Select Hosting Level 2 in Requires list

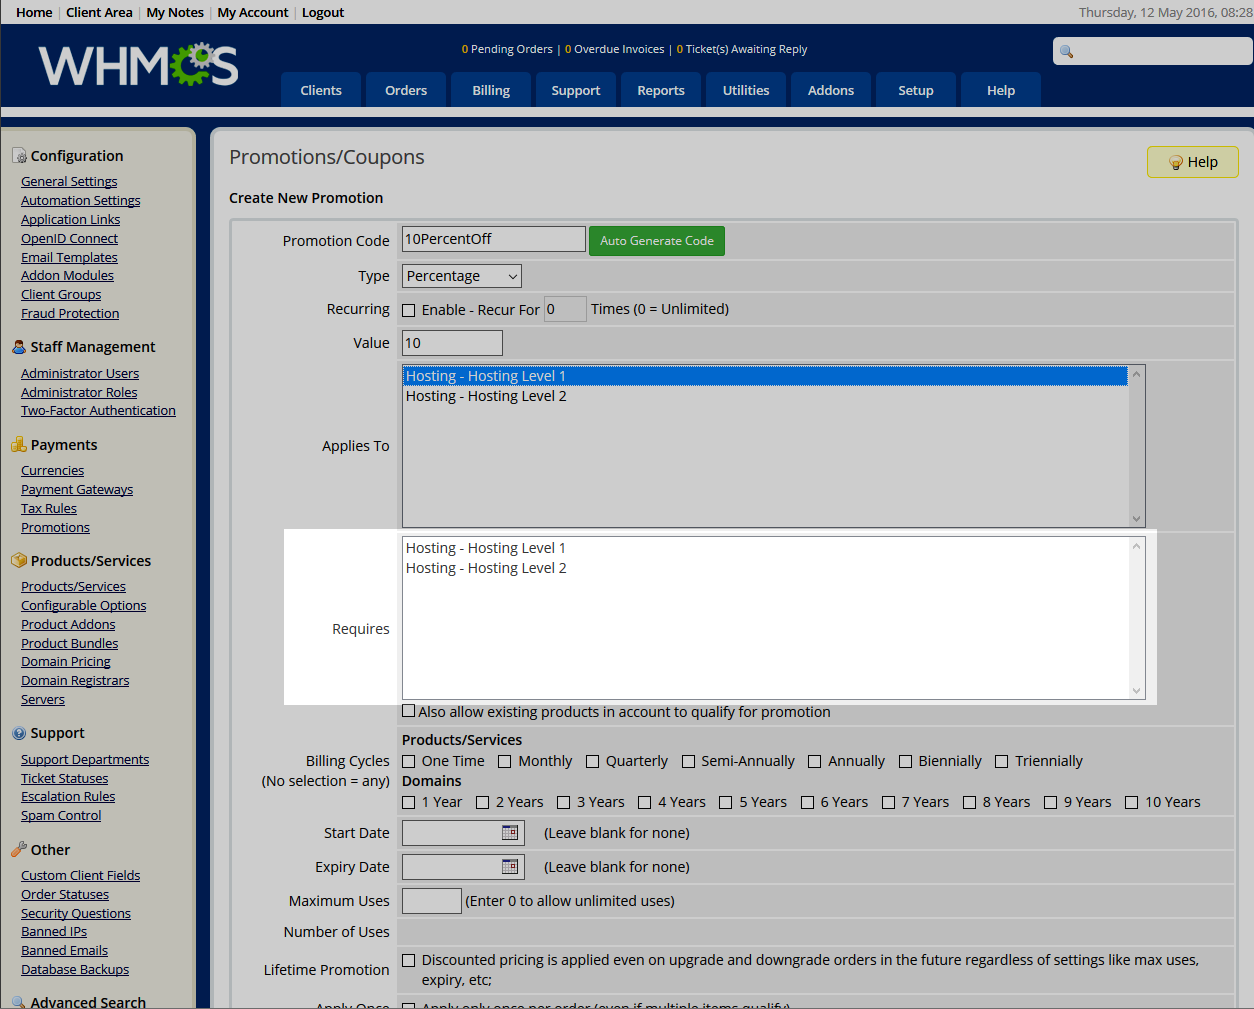[x=486, y=568]
